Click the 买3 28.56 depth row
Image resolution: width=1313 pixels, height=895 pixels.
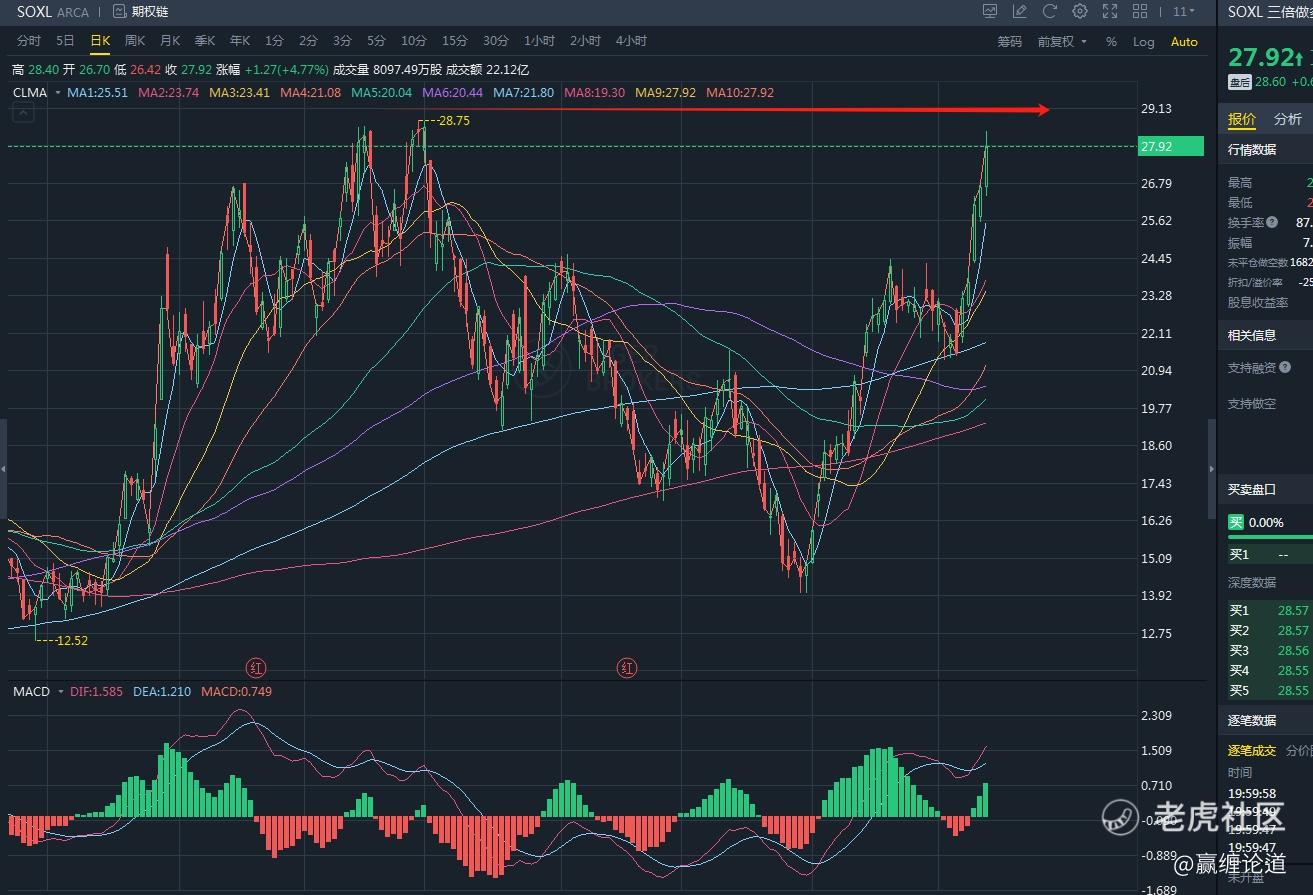click(1270, 650)
